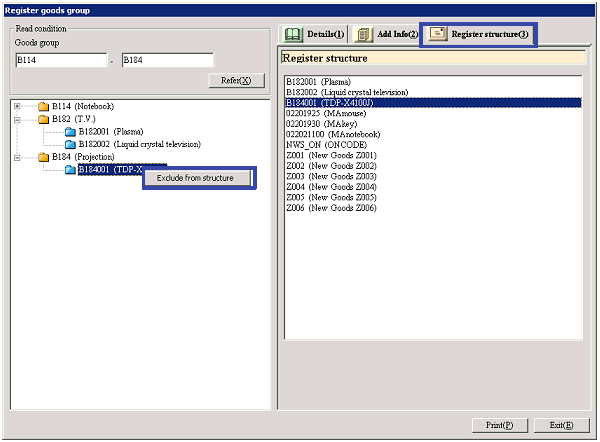Image resolution: width=600 pixels, height=442 pixels.
Task: Click the B182001 Plasma folder icon in tree
Action: click(x=70, y=132)
